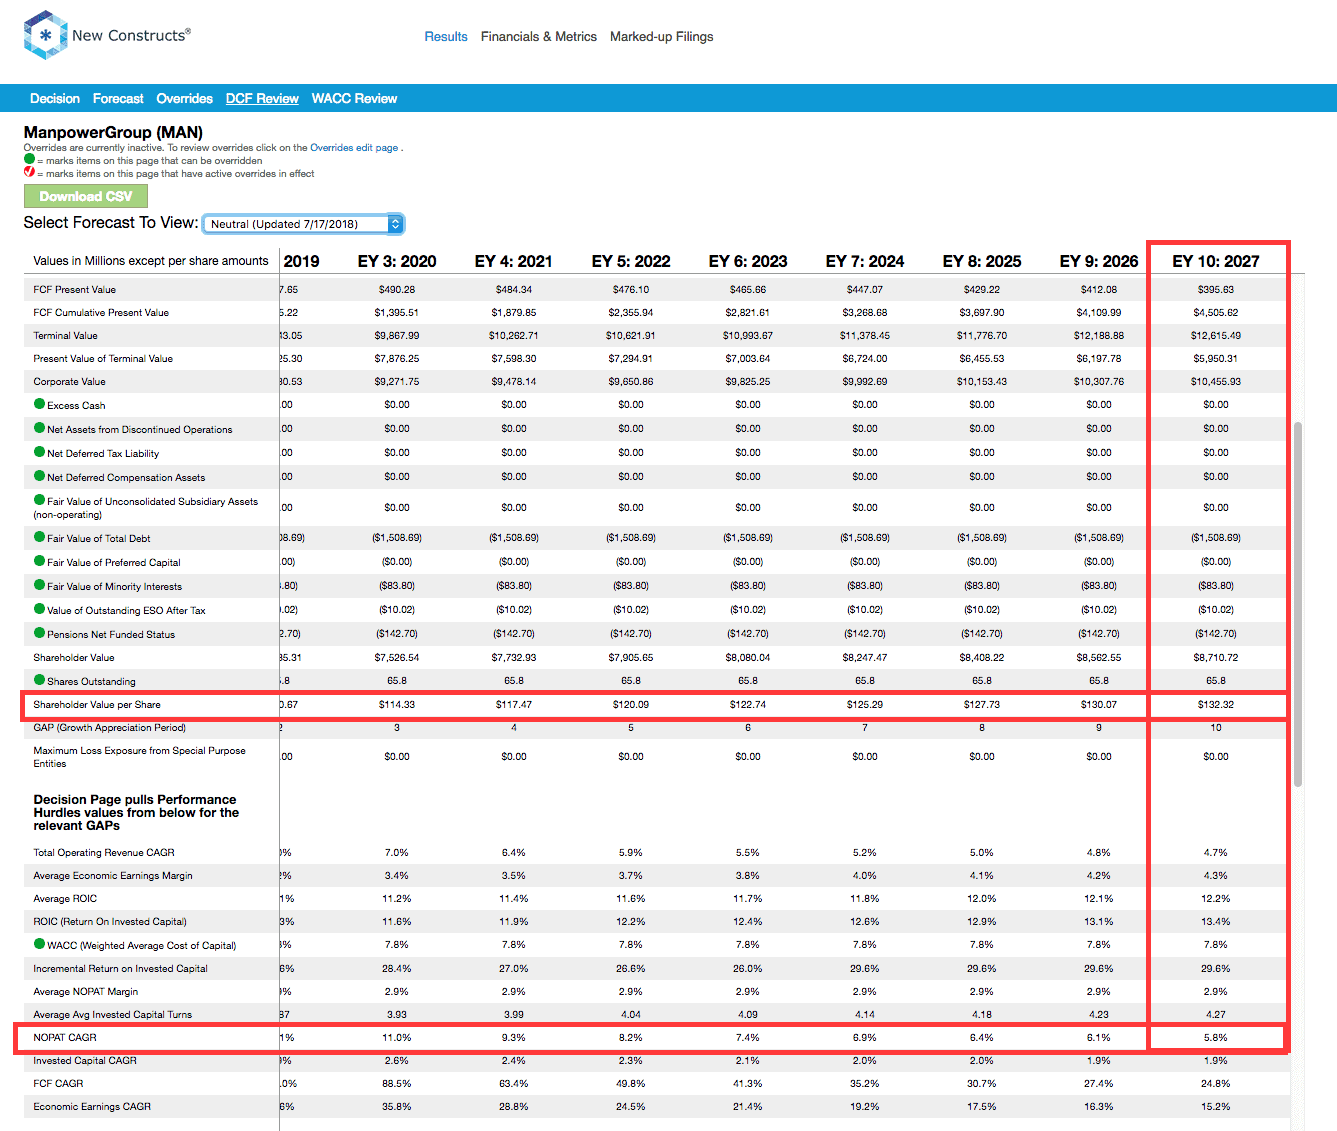Switch to the Forecast page

[118, 98]
